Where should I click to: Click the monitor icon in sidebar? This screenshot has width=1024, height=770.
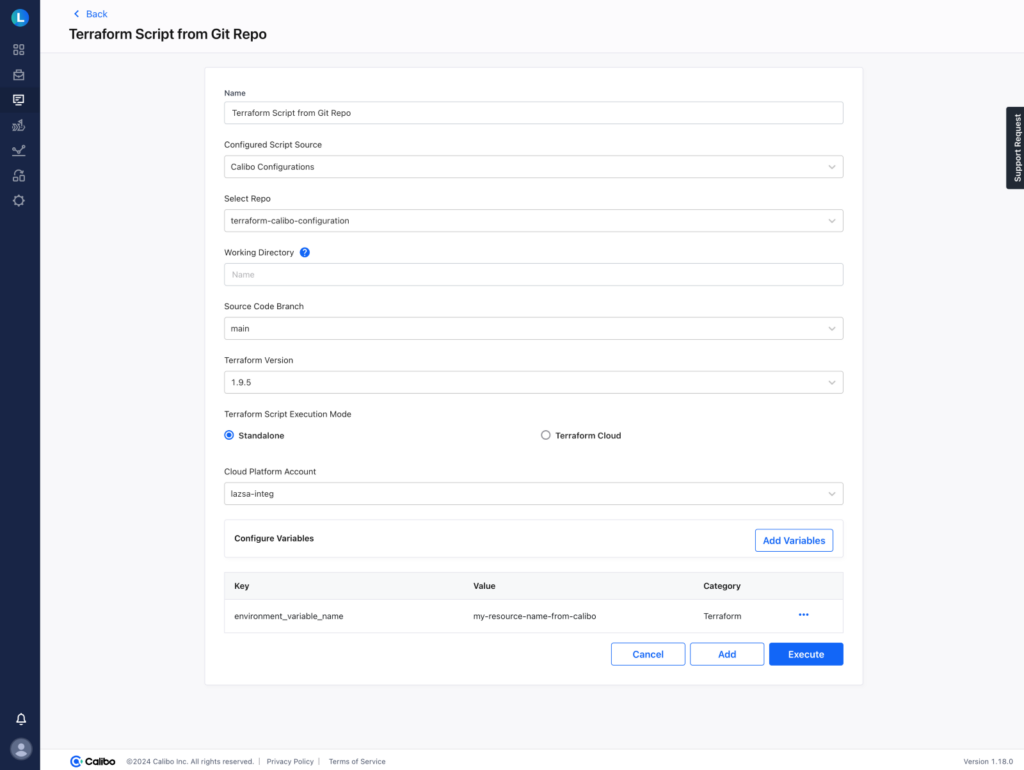(x=19, y=100)
